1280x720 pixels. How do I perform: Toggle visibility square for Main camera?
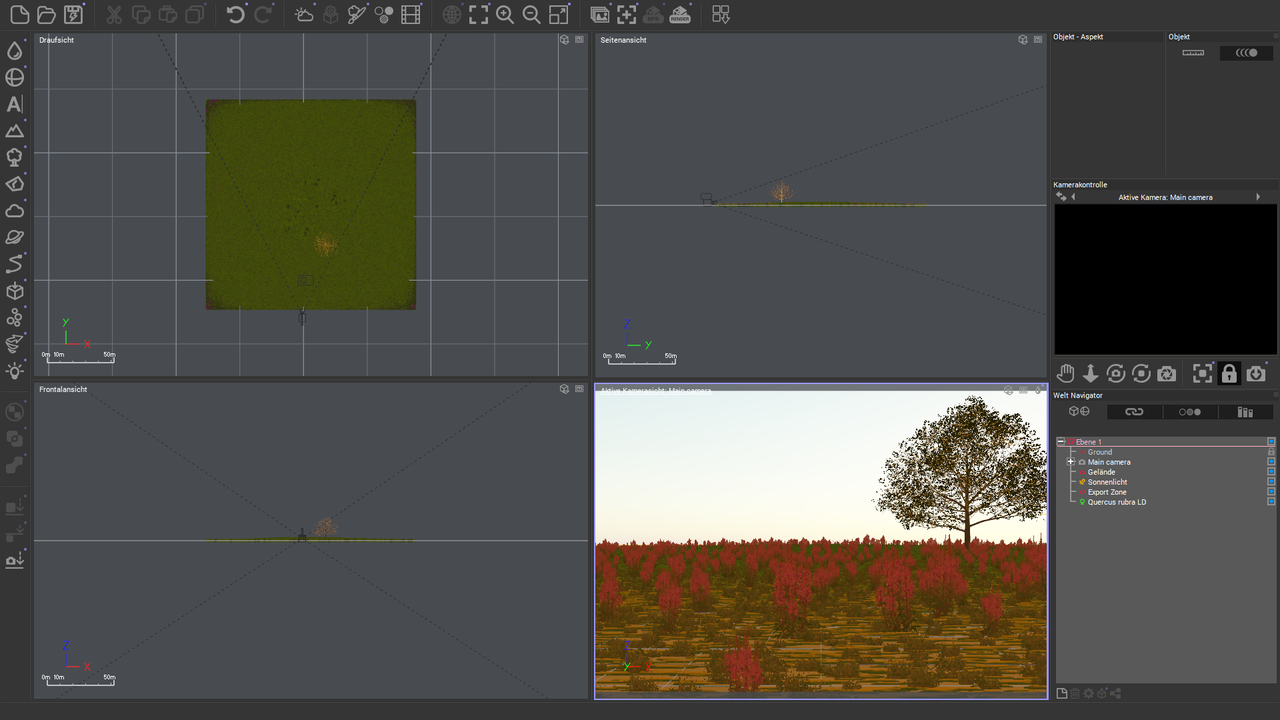[1271, 462]
